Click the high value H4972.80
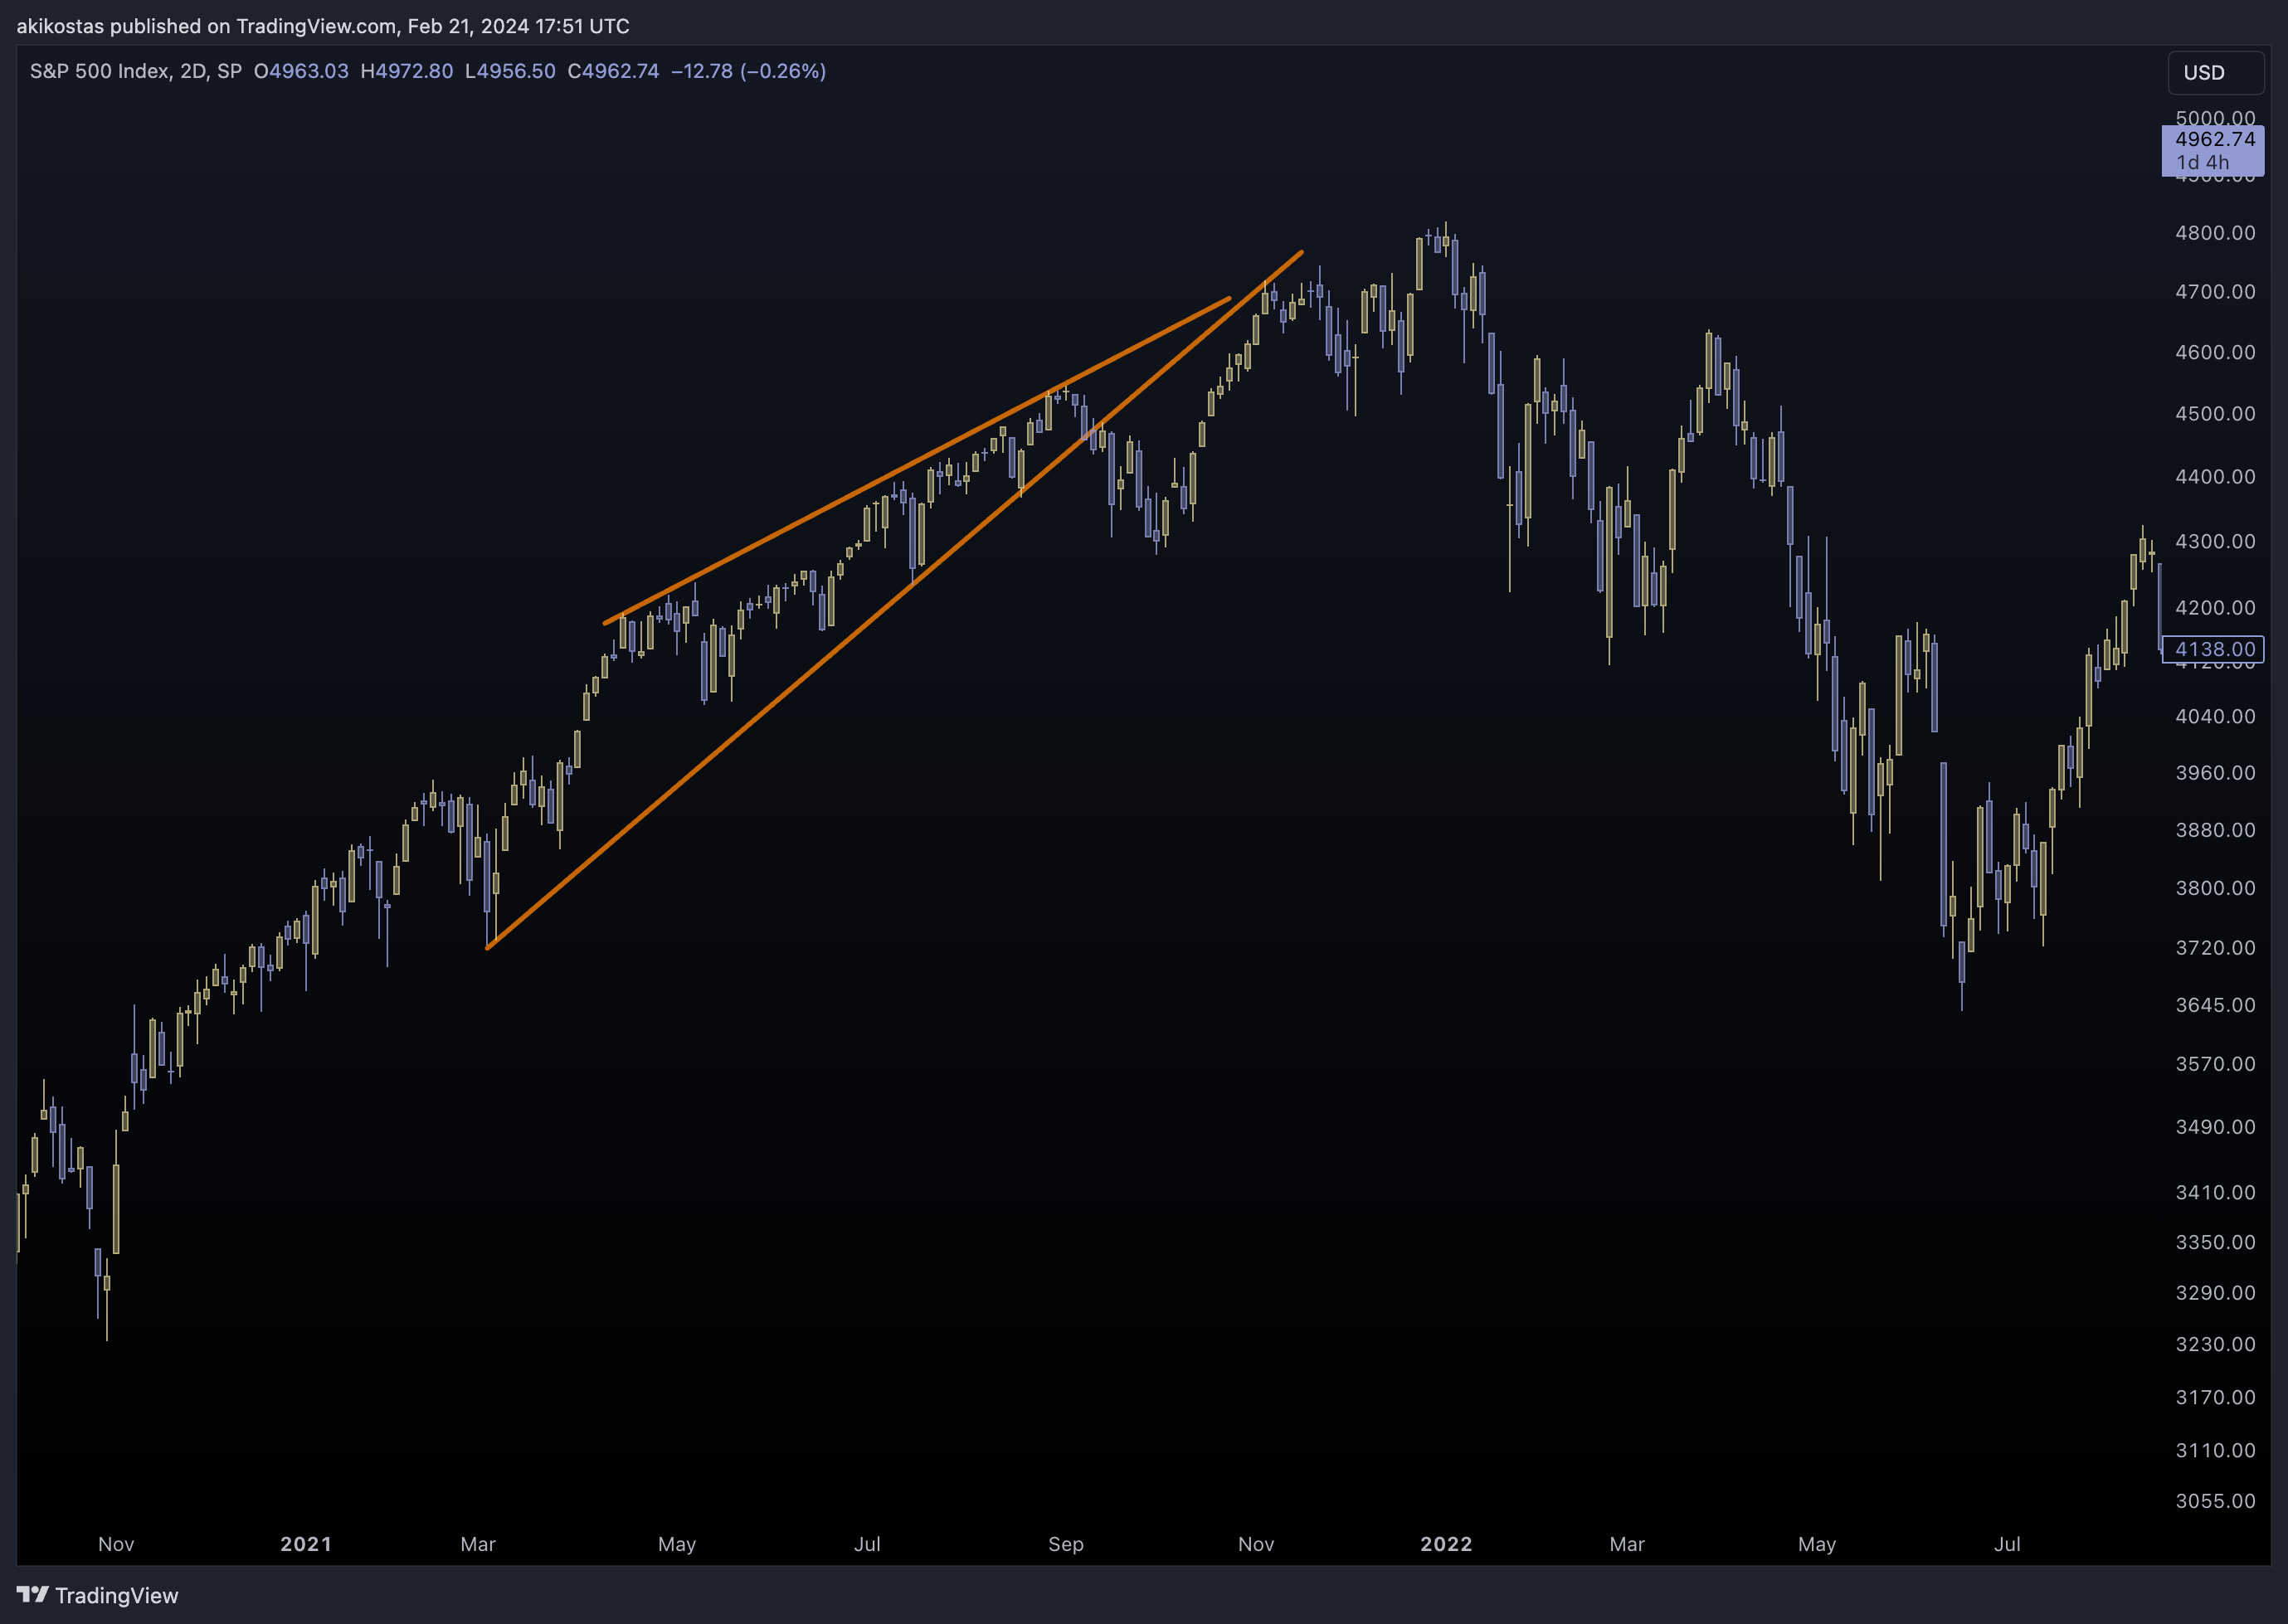This screenshot has height=1624, width=2288. pos(407,71)
